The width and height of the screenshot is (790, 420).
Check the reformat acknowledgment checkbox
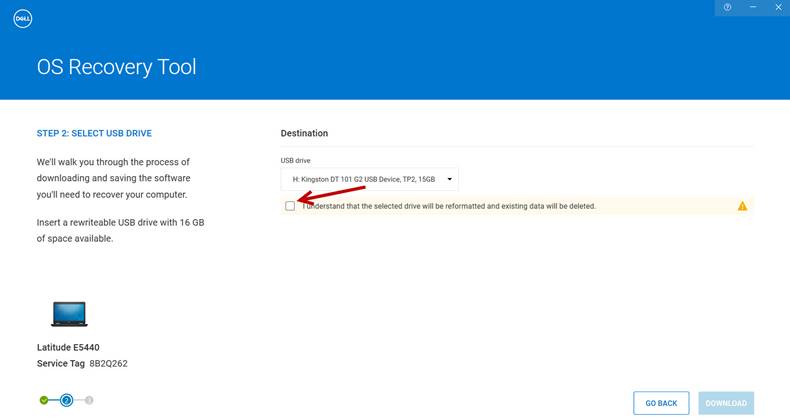pyautogui.click(x=290, y=206)
